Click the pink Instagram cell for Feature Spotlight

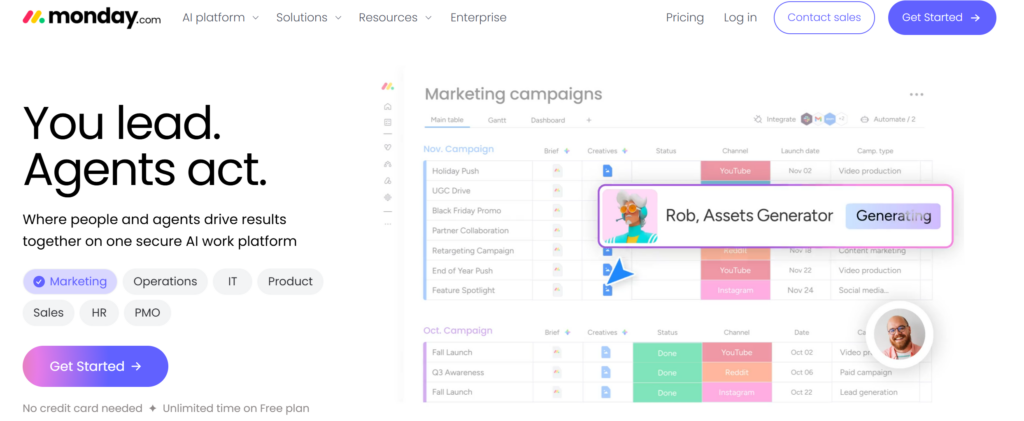coord(735,290)
